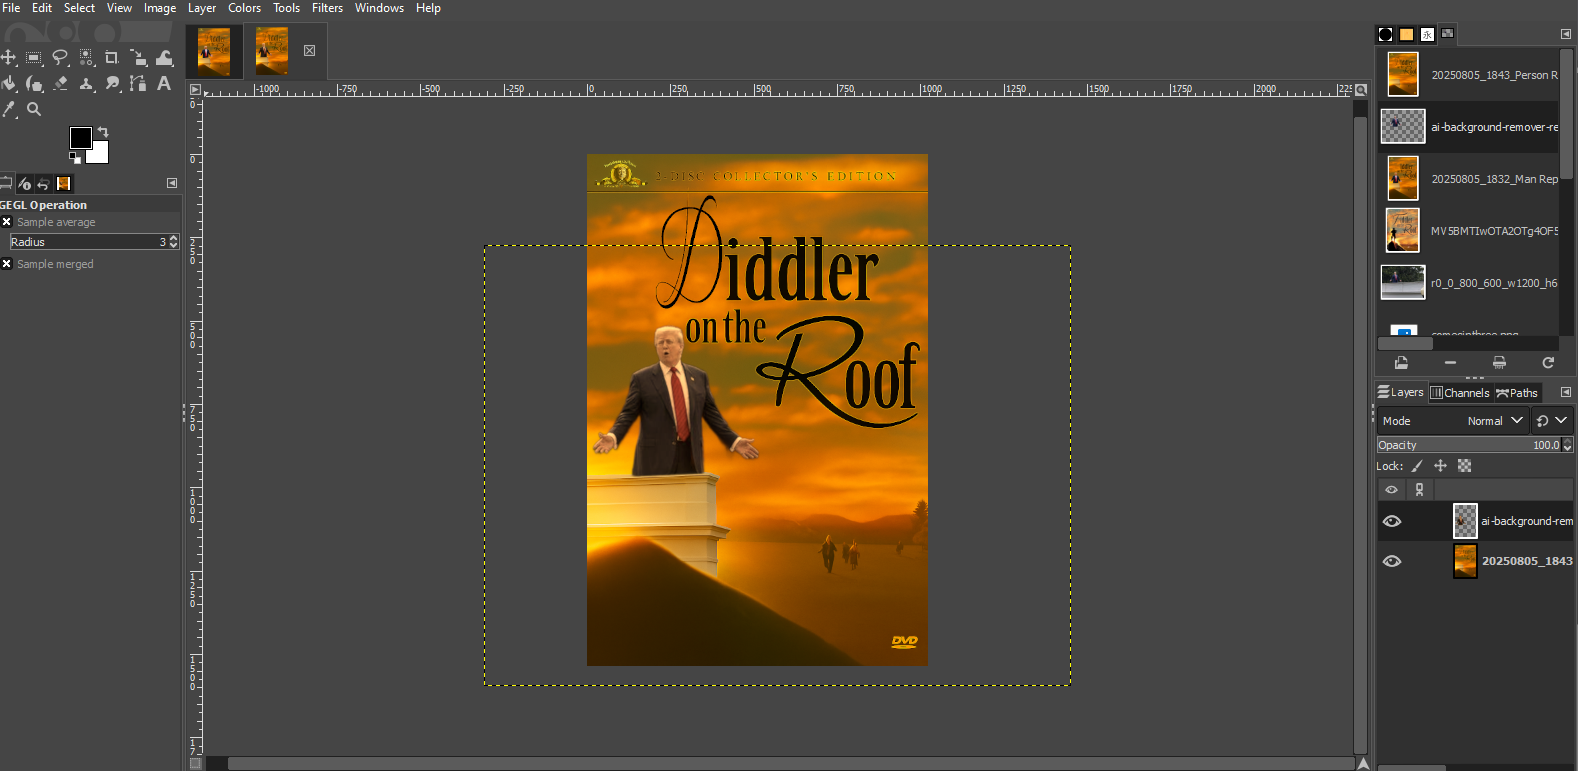
Task: Toggle Sample average checkbox
Action: 6,222
